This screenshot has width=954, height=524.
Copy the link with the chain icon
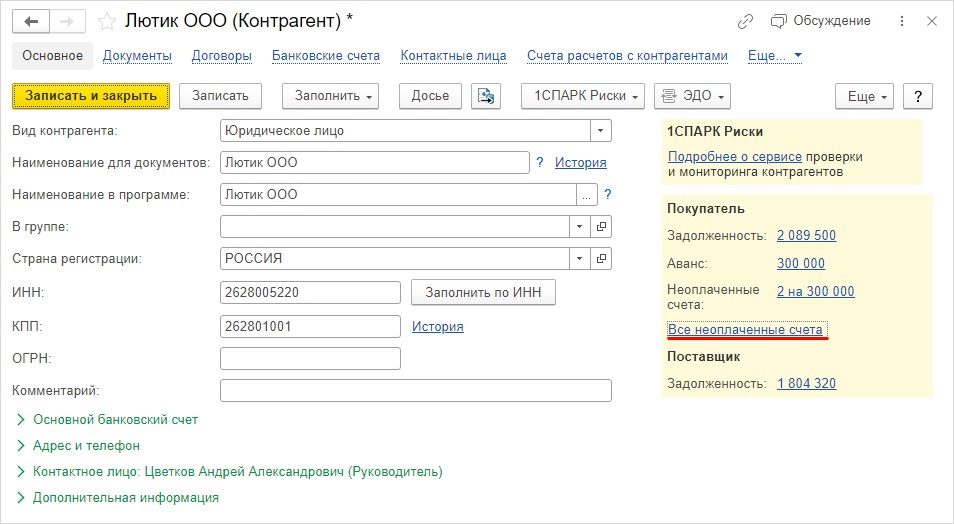click(x=745, y=21)
